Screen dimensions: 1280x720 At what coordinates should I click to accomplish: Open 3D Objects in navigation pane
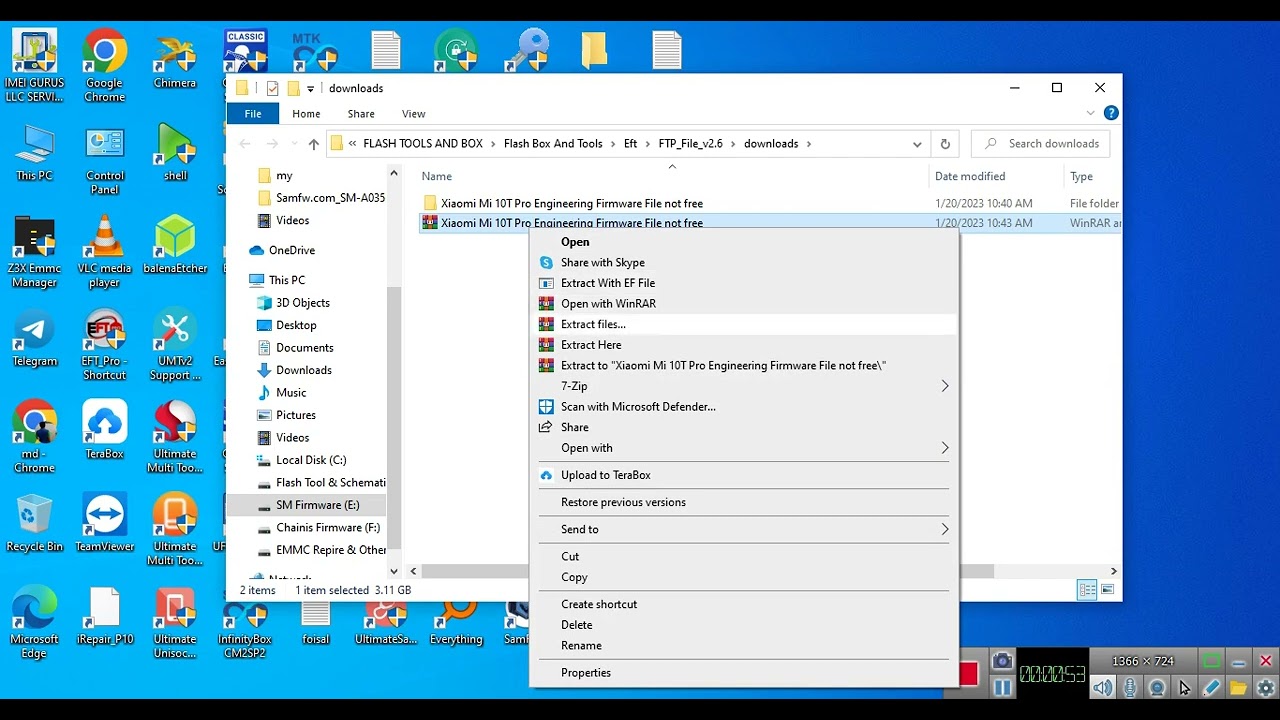(302, 303)
